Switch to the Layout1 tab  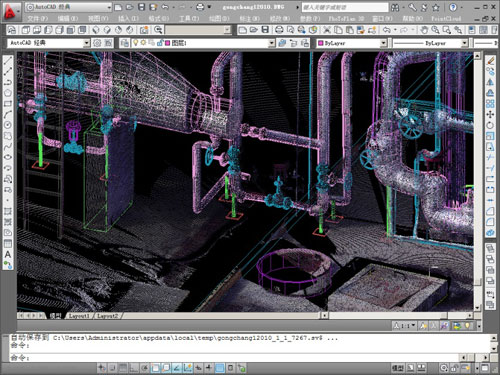pos(79,316)
